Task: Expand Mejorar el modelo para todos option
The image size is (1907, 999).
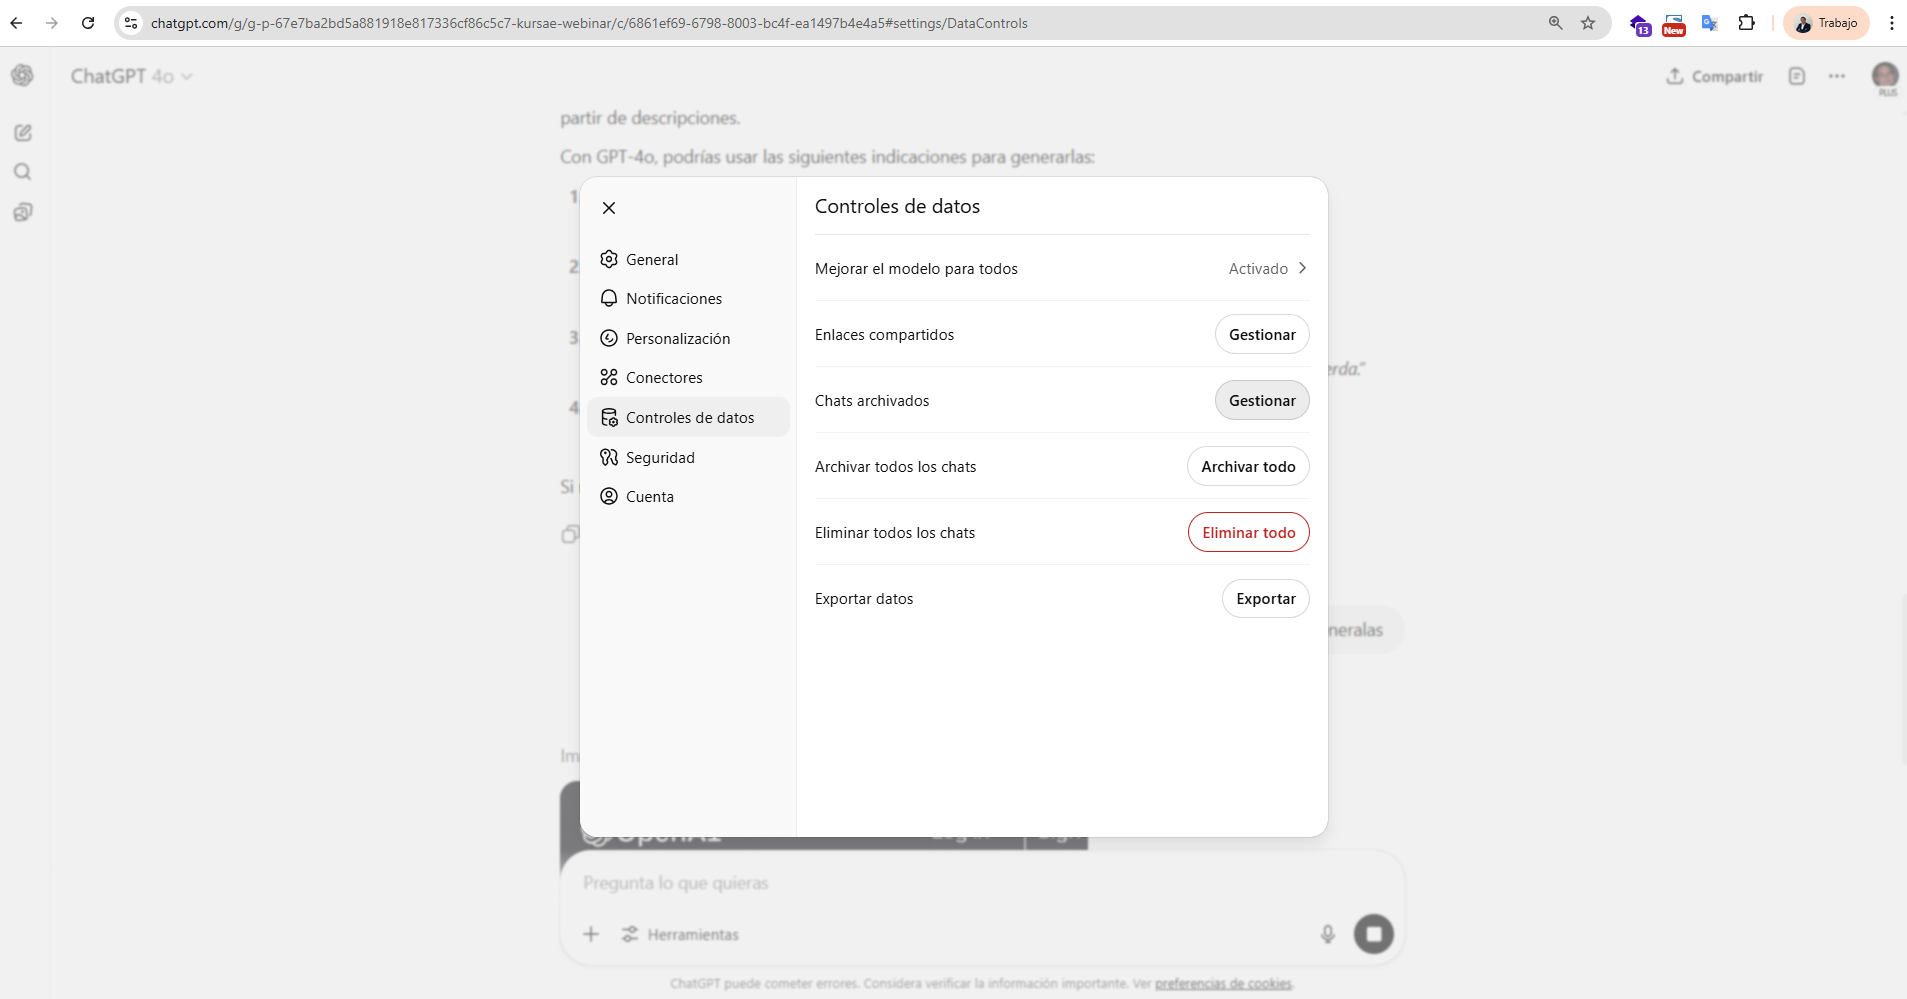Action: (1267, 269)
